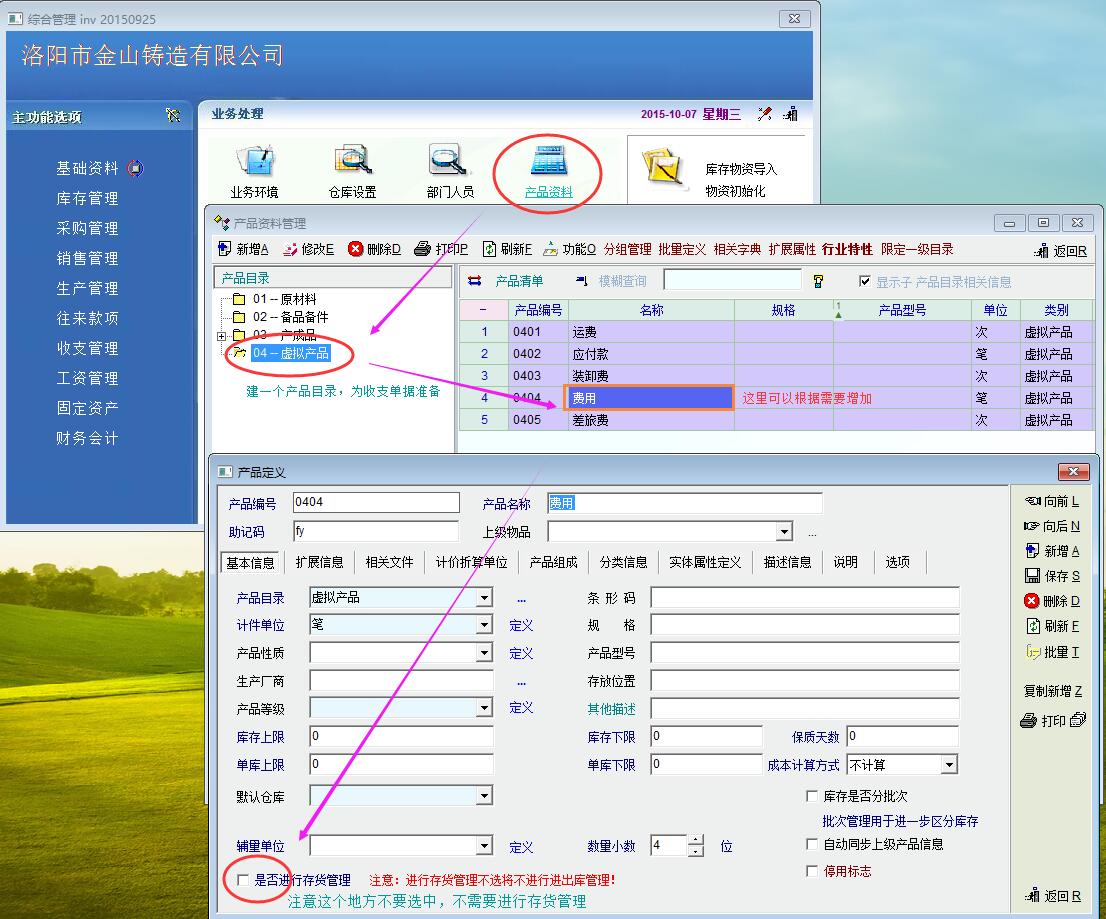Expand the 03 产成品 tree node
Viewport: 1106px width, 919px height.
[x=221, y=335]
